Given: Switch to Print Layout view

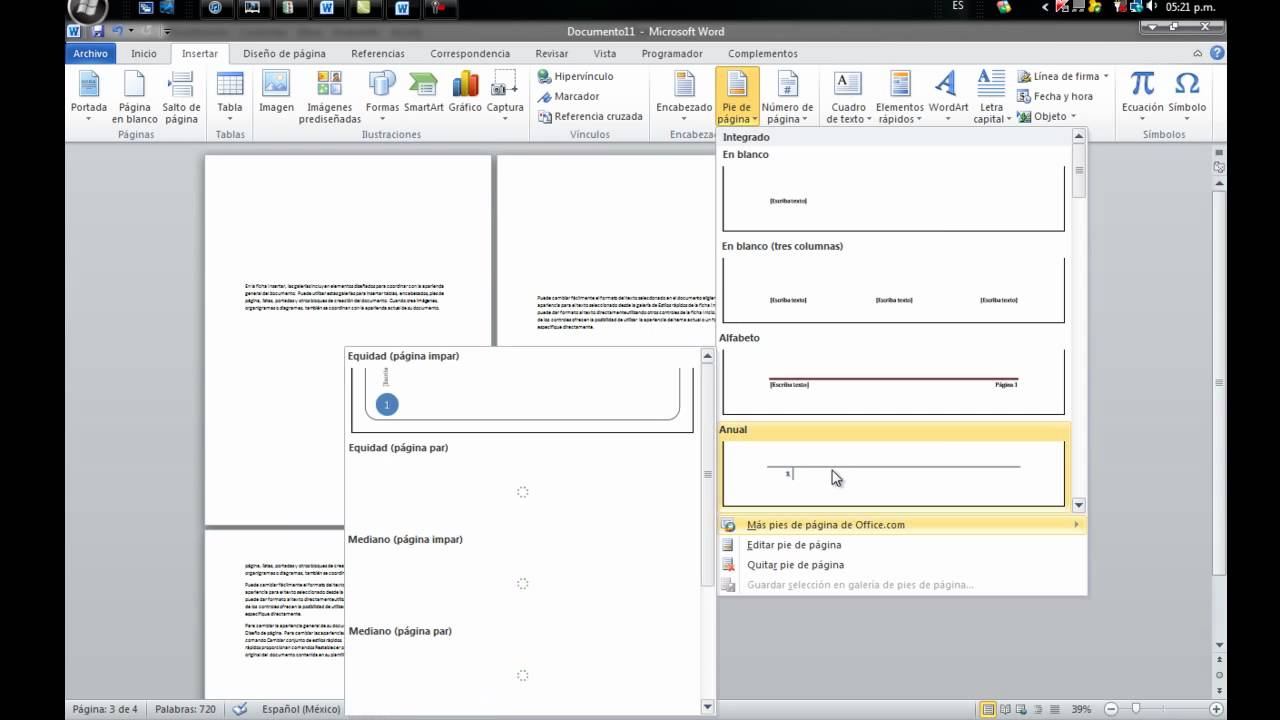Looking at the screenshot, I should point(988,709).
